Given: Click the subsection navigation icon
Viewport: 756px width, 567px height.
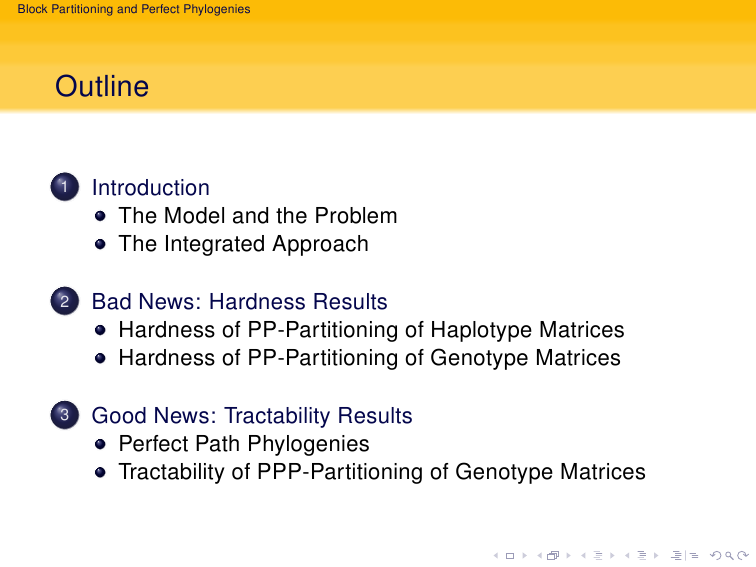Looking at the screenshot, I should tap(598, 555).
